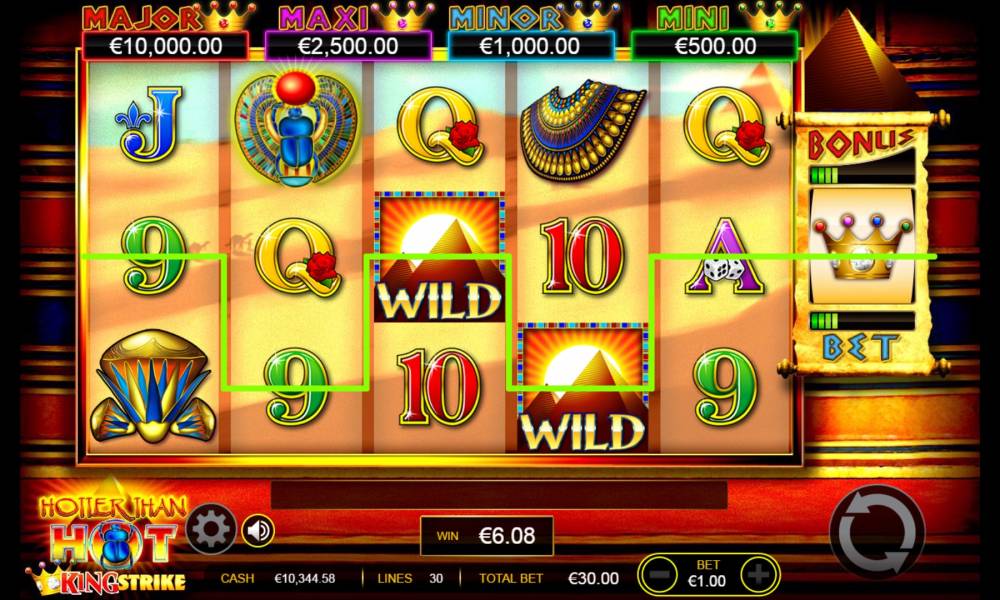Click the middle reel WILD pyramid symbol
The height and width of the screenshot is (600, 1000).
click(439, 257)
